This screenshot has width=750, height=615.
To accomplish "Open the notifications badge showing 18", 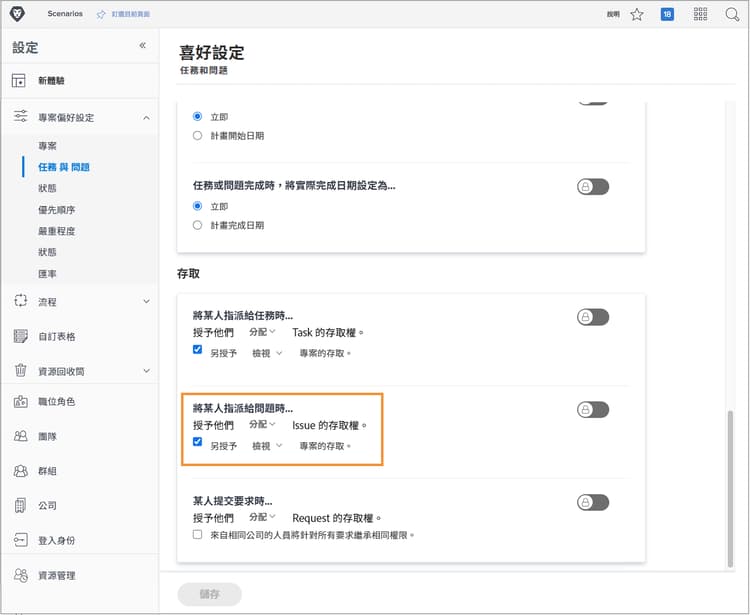I will point(667,14).
